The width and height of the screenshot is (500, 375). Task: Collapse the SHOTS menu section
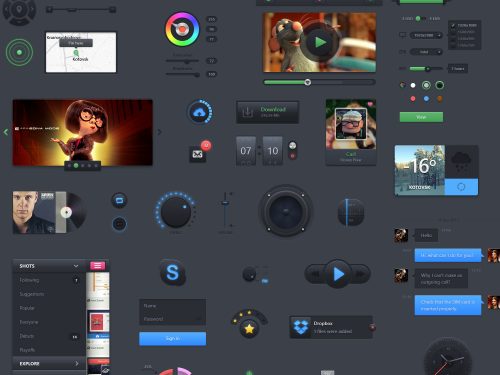point(49,266)
